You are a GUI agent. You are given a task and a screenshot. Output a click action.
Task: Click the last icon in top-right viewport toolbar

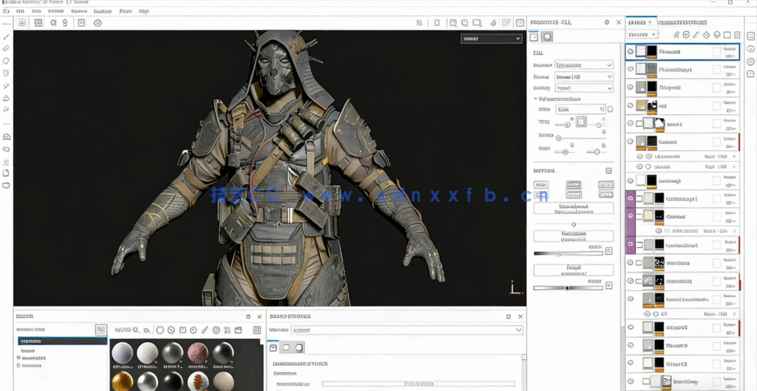(x=520, y=23)
